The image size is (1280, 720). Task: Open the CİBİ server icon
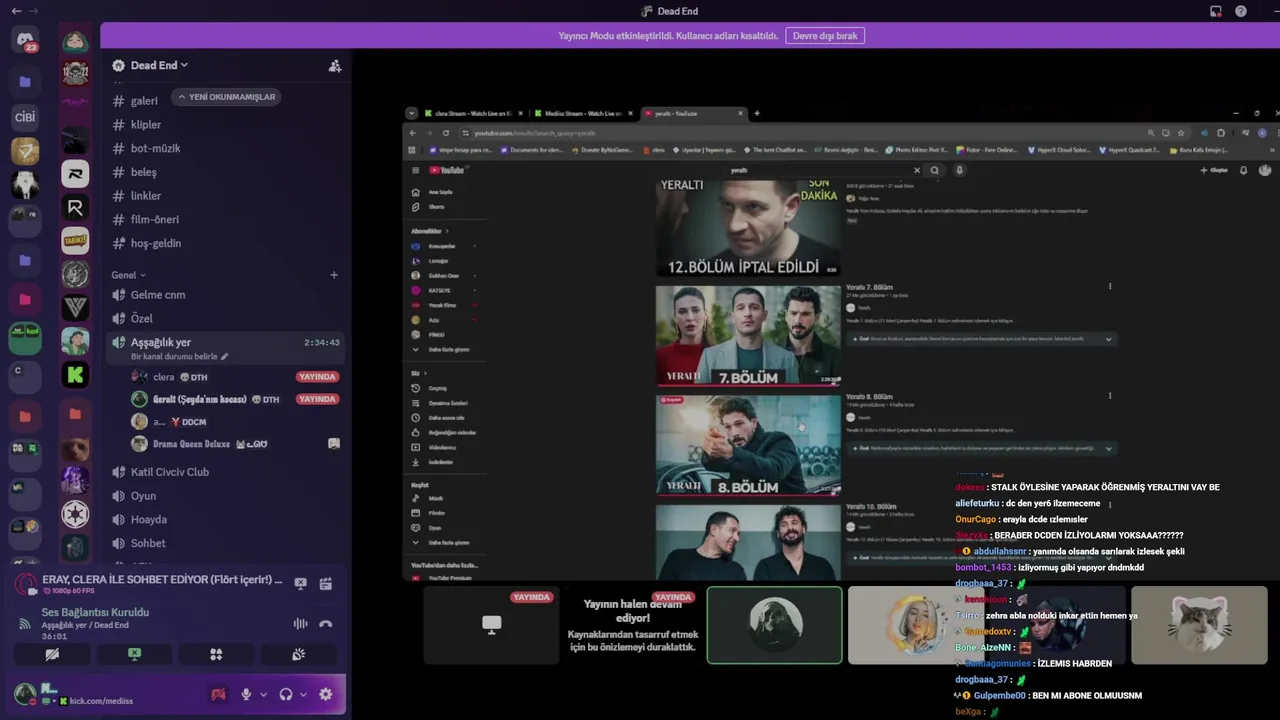[x=25, y=117]
